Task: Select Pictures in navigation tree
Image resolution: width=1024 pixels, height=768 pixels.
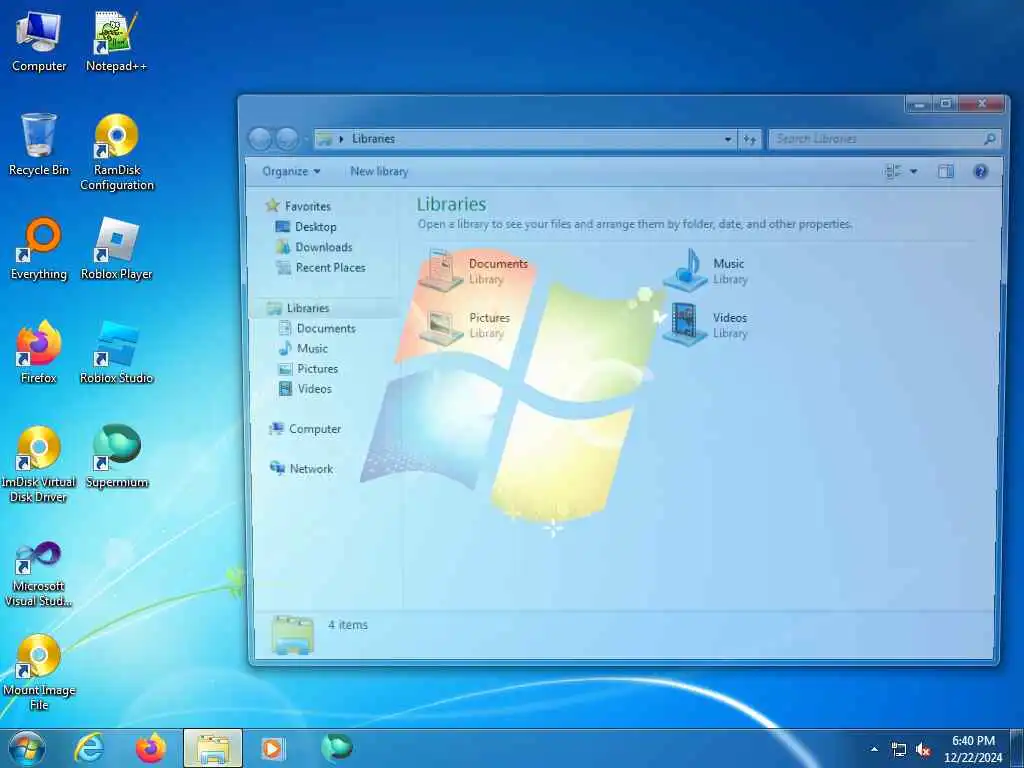Action: coord(308,369)
